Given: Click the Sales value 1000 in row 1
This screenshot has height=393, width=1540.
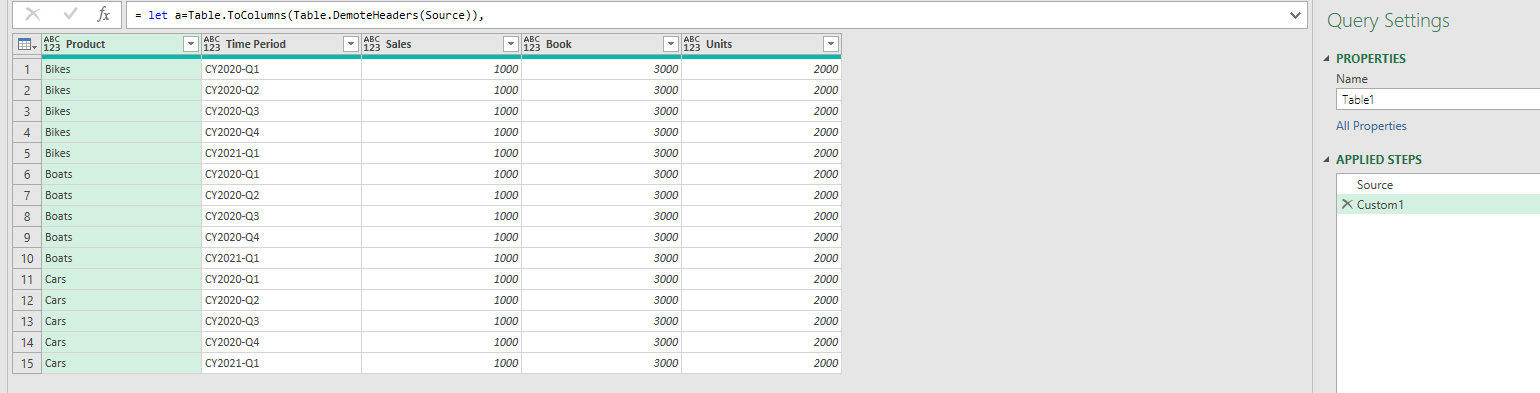Looking at the screenshot, I should pyautogui.click(x=441, y=69).
